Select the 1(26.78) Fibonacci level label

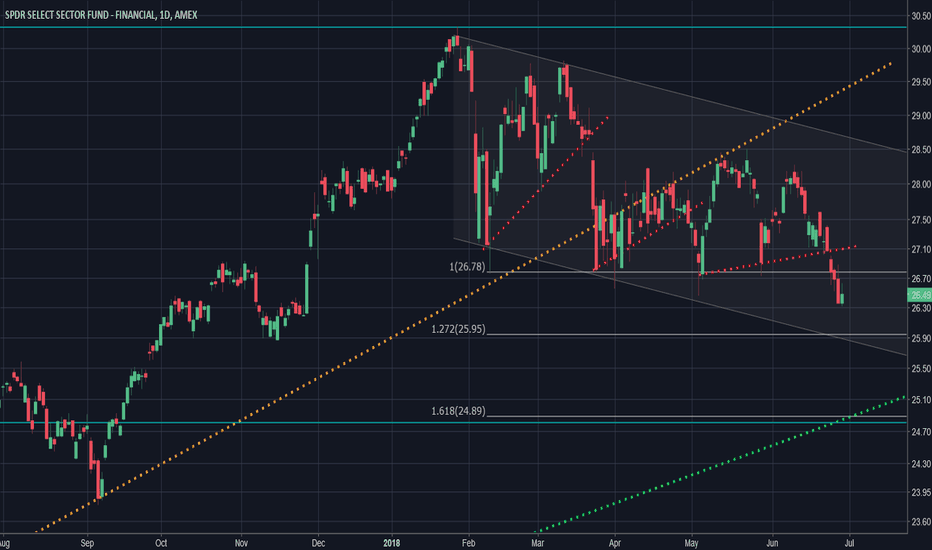[467, 267]
